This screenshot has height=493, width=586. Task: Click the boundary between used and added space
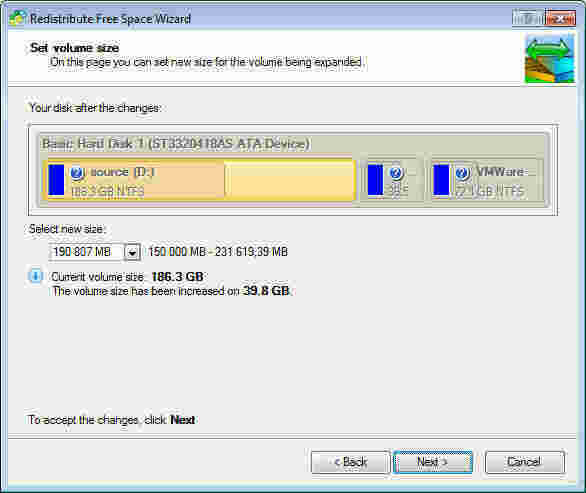tap(225, 180)
